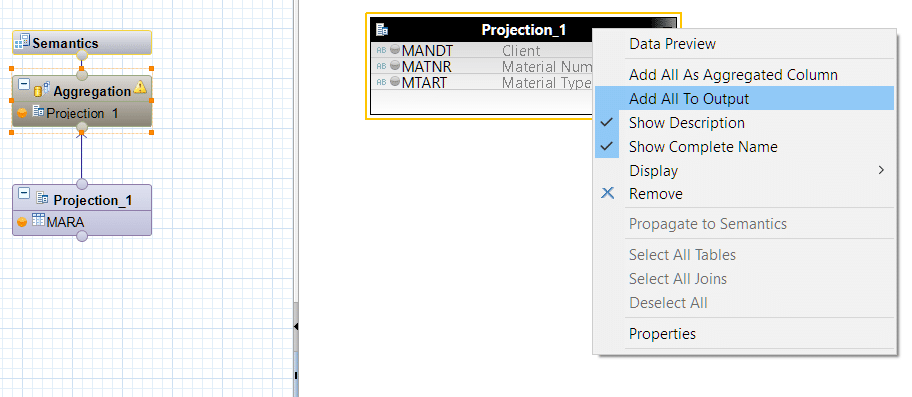Collapse the Aggregation node

click(24, 84)
